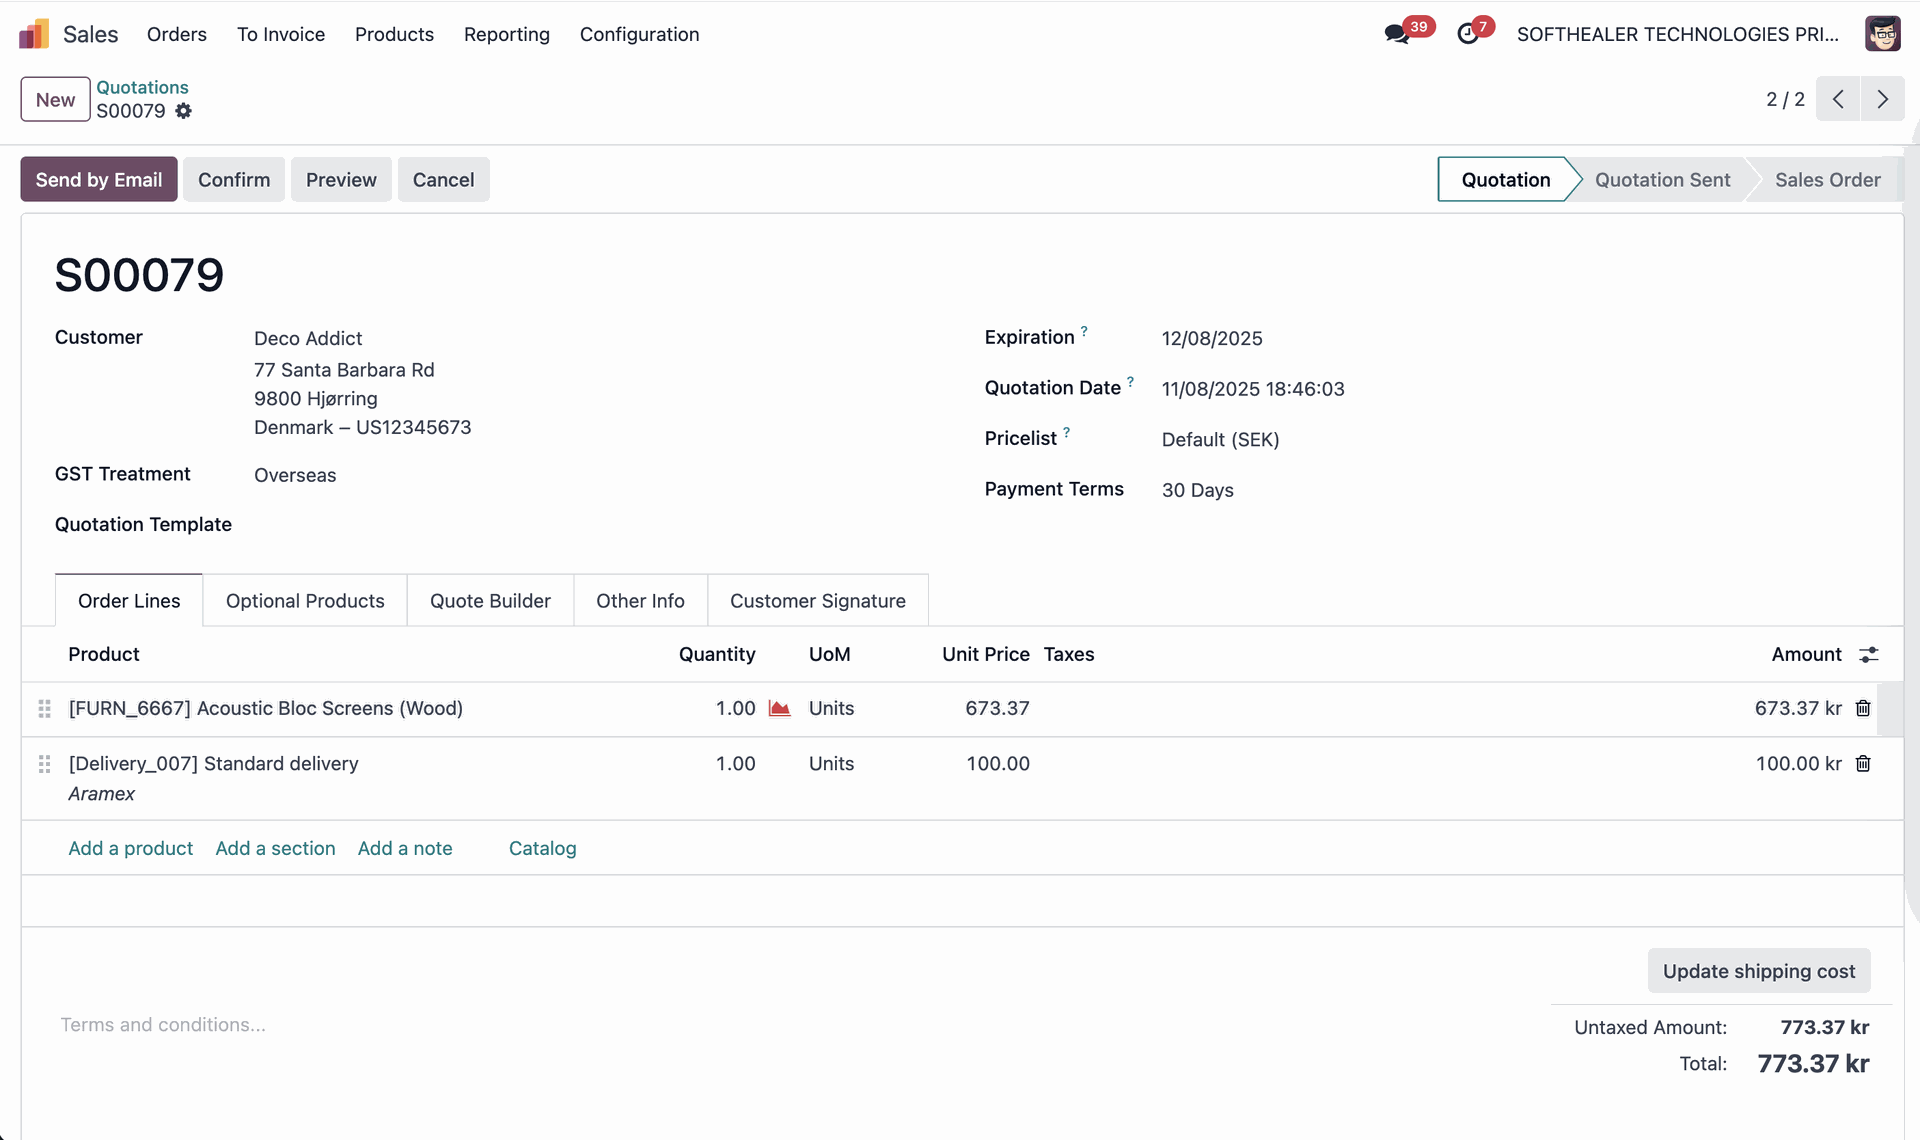
Task: Click the Send by Email button
Action: pos(98,180)
